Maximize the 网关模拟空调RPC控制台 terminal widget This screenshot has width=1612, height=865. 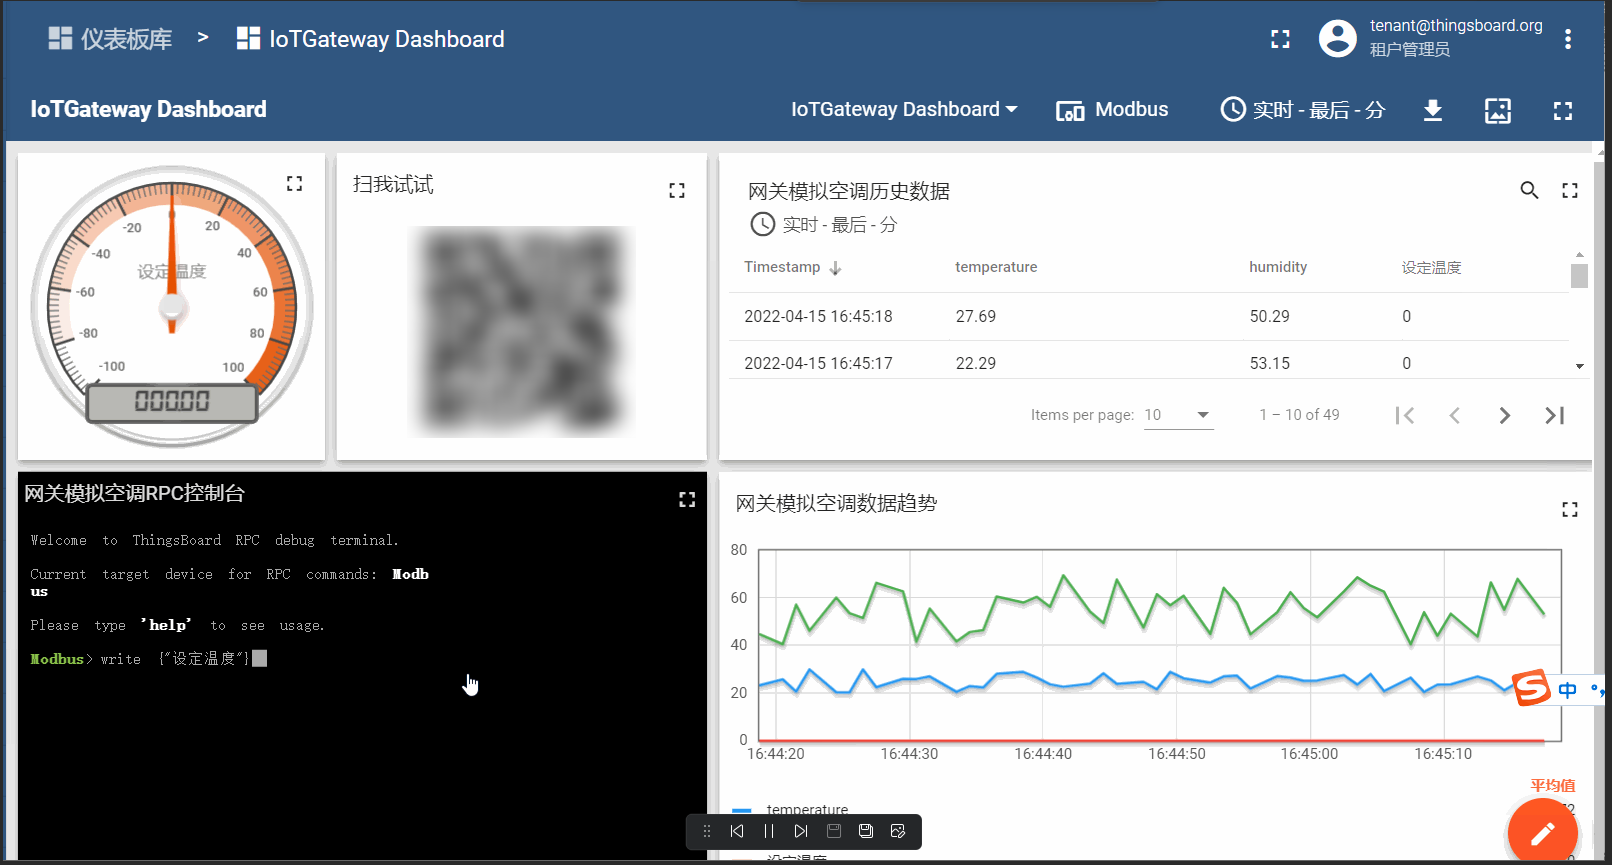[x=687, y=499]
